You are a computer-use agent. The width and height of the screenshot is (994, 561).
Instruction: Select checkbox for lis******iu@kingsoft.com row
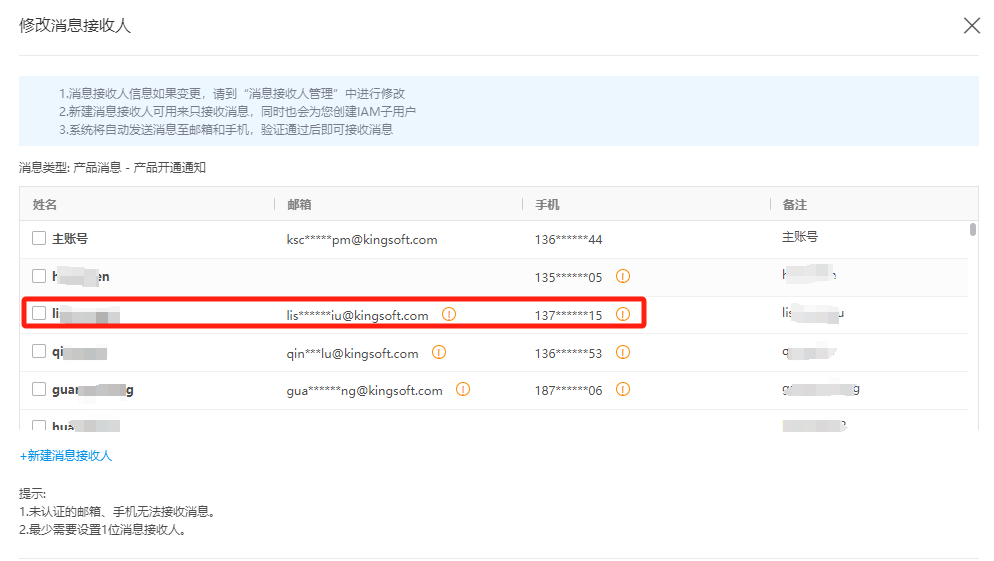coord(39,313)
